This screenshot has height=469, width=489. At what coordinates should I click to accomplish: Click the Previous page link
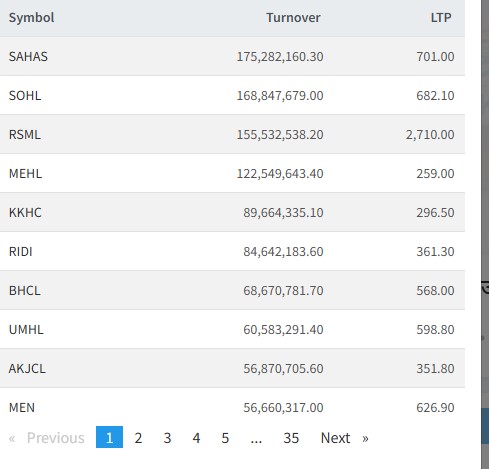(x=56, y=438)
